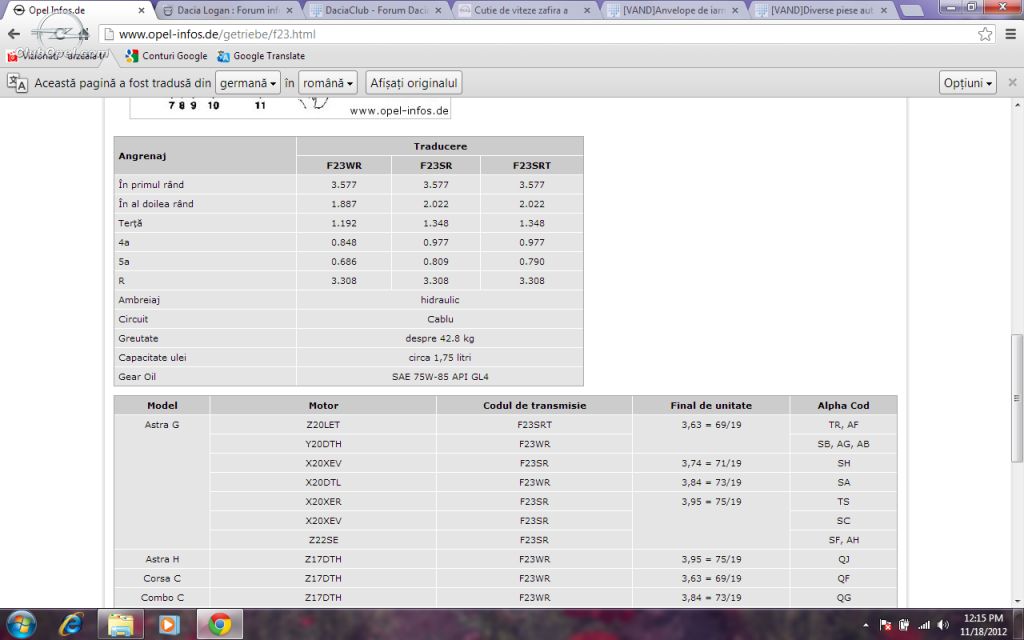Switch to the Cutie de viteze zafira tab
Screen dimensions: 1024x640
(x=519, y=10)
